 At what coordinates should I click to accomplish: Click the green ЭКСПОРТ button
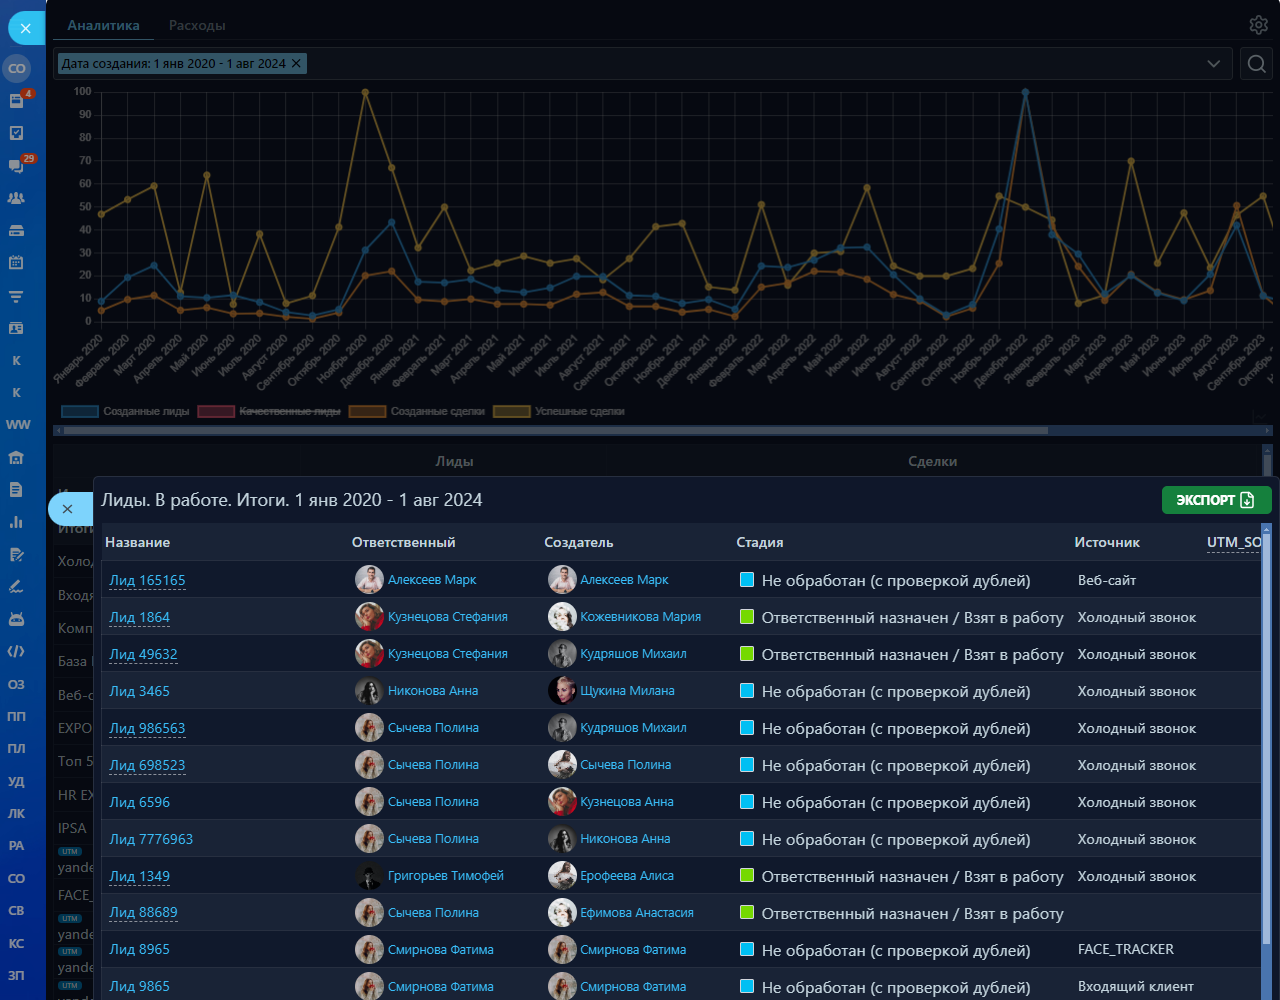1216,500
